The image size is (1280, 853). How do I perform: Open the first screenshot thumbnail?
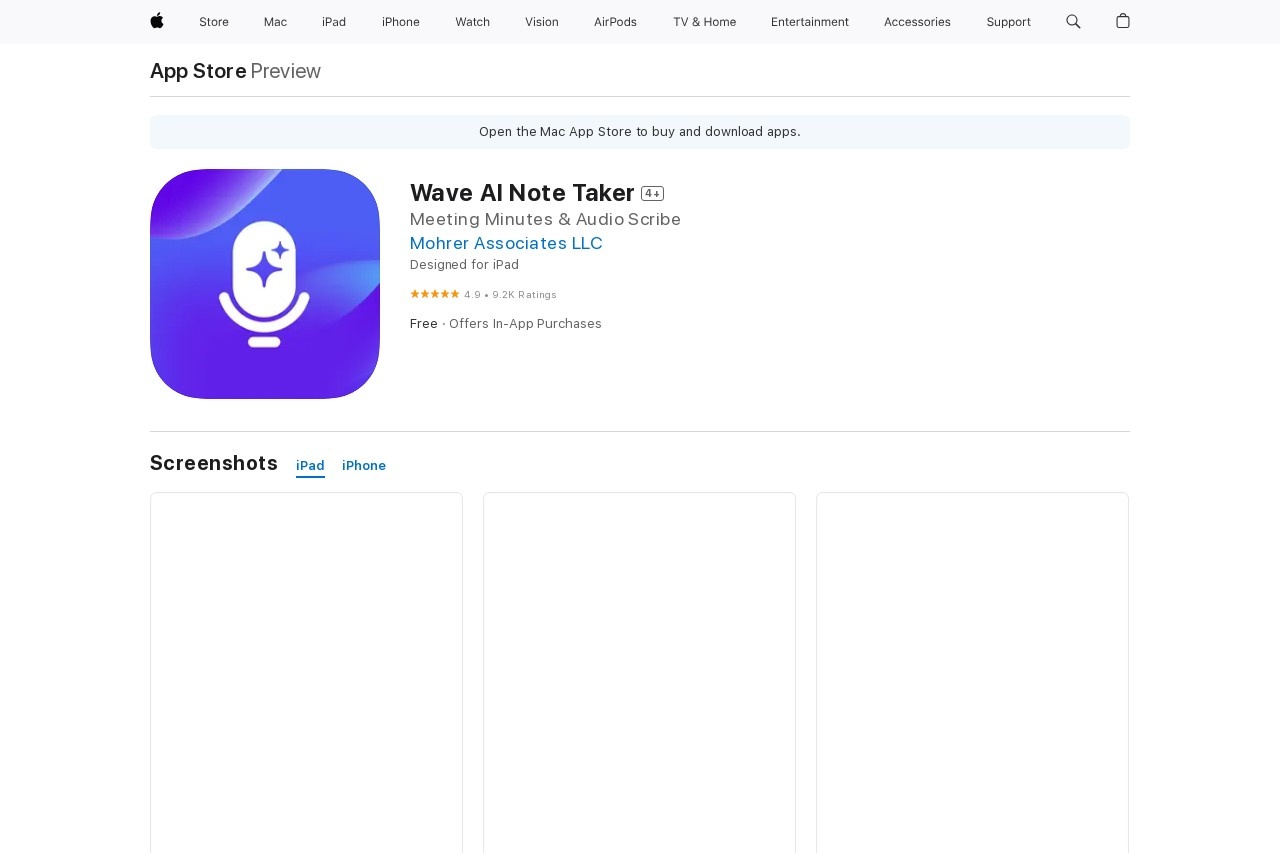(306, 672)
